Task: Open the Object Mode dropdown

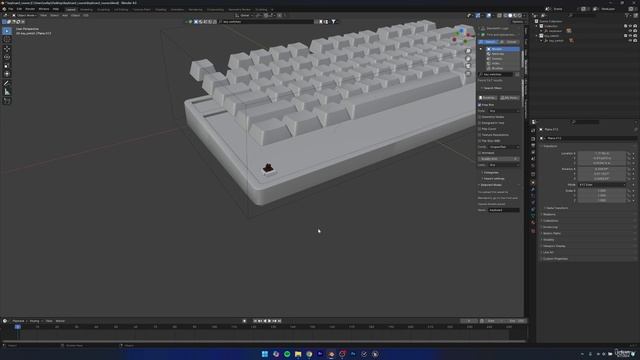Action: tap(24, 16)
